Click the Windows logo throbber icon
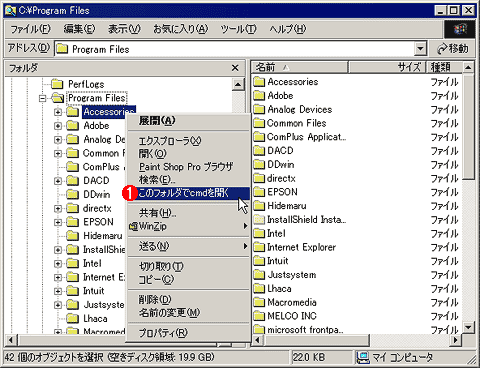The height and width of the screenshot is (368, 480). tap(460, 29)
